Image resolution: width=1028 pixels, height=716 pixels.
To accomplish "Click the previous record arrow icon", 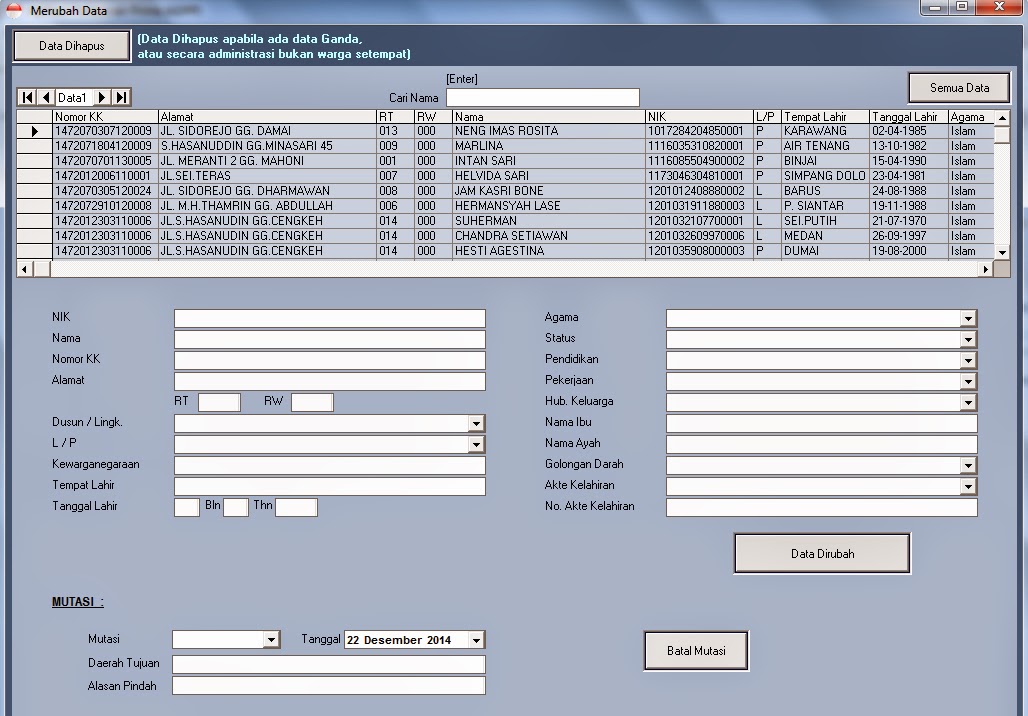I will [x=45, y=97].
